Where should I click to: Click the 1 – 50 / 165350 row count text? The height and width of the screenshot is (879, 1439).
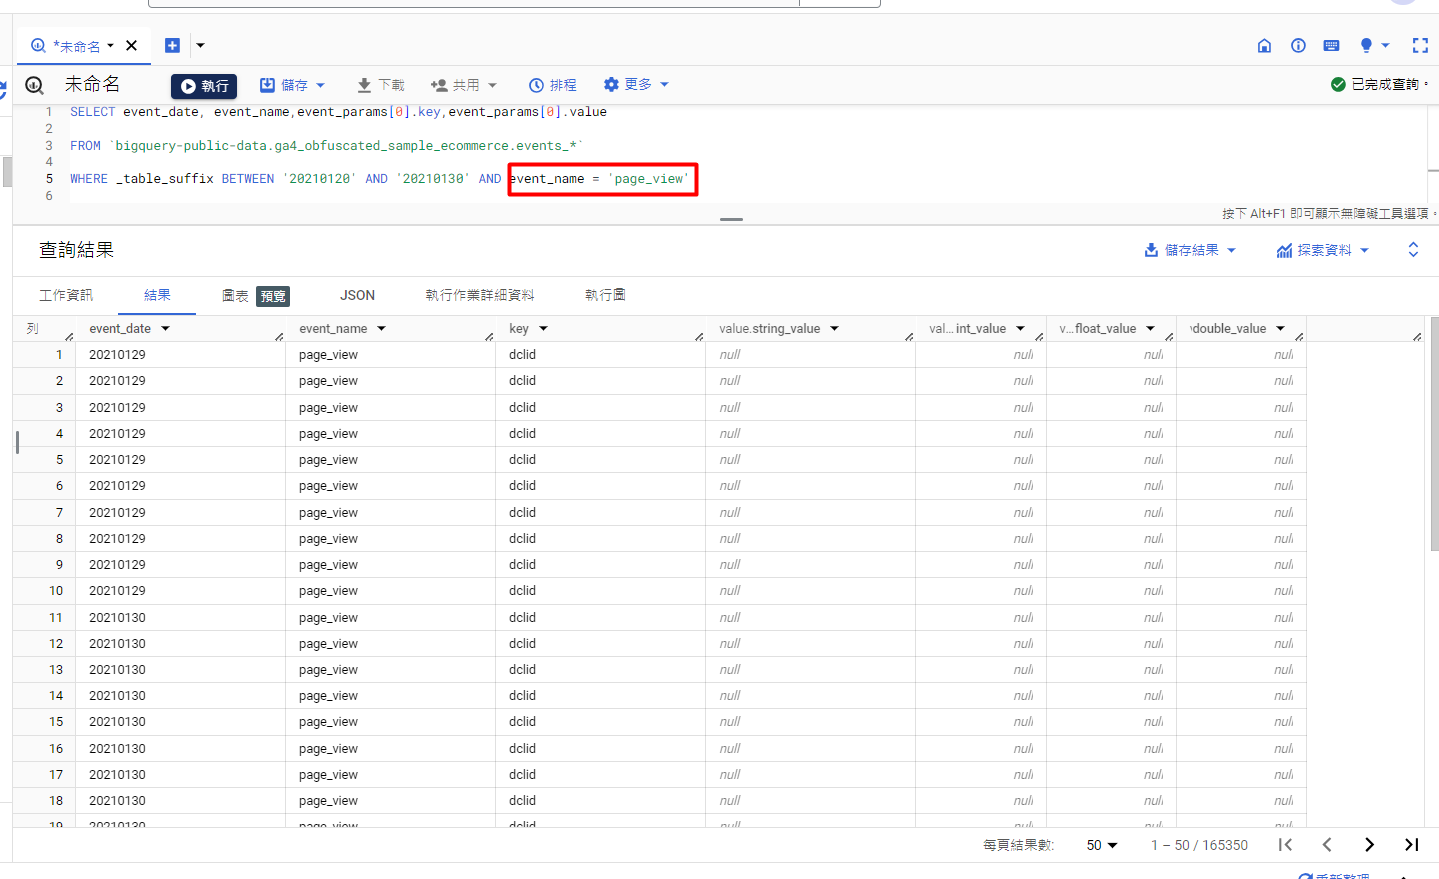1199,845
